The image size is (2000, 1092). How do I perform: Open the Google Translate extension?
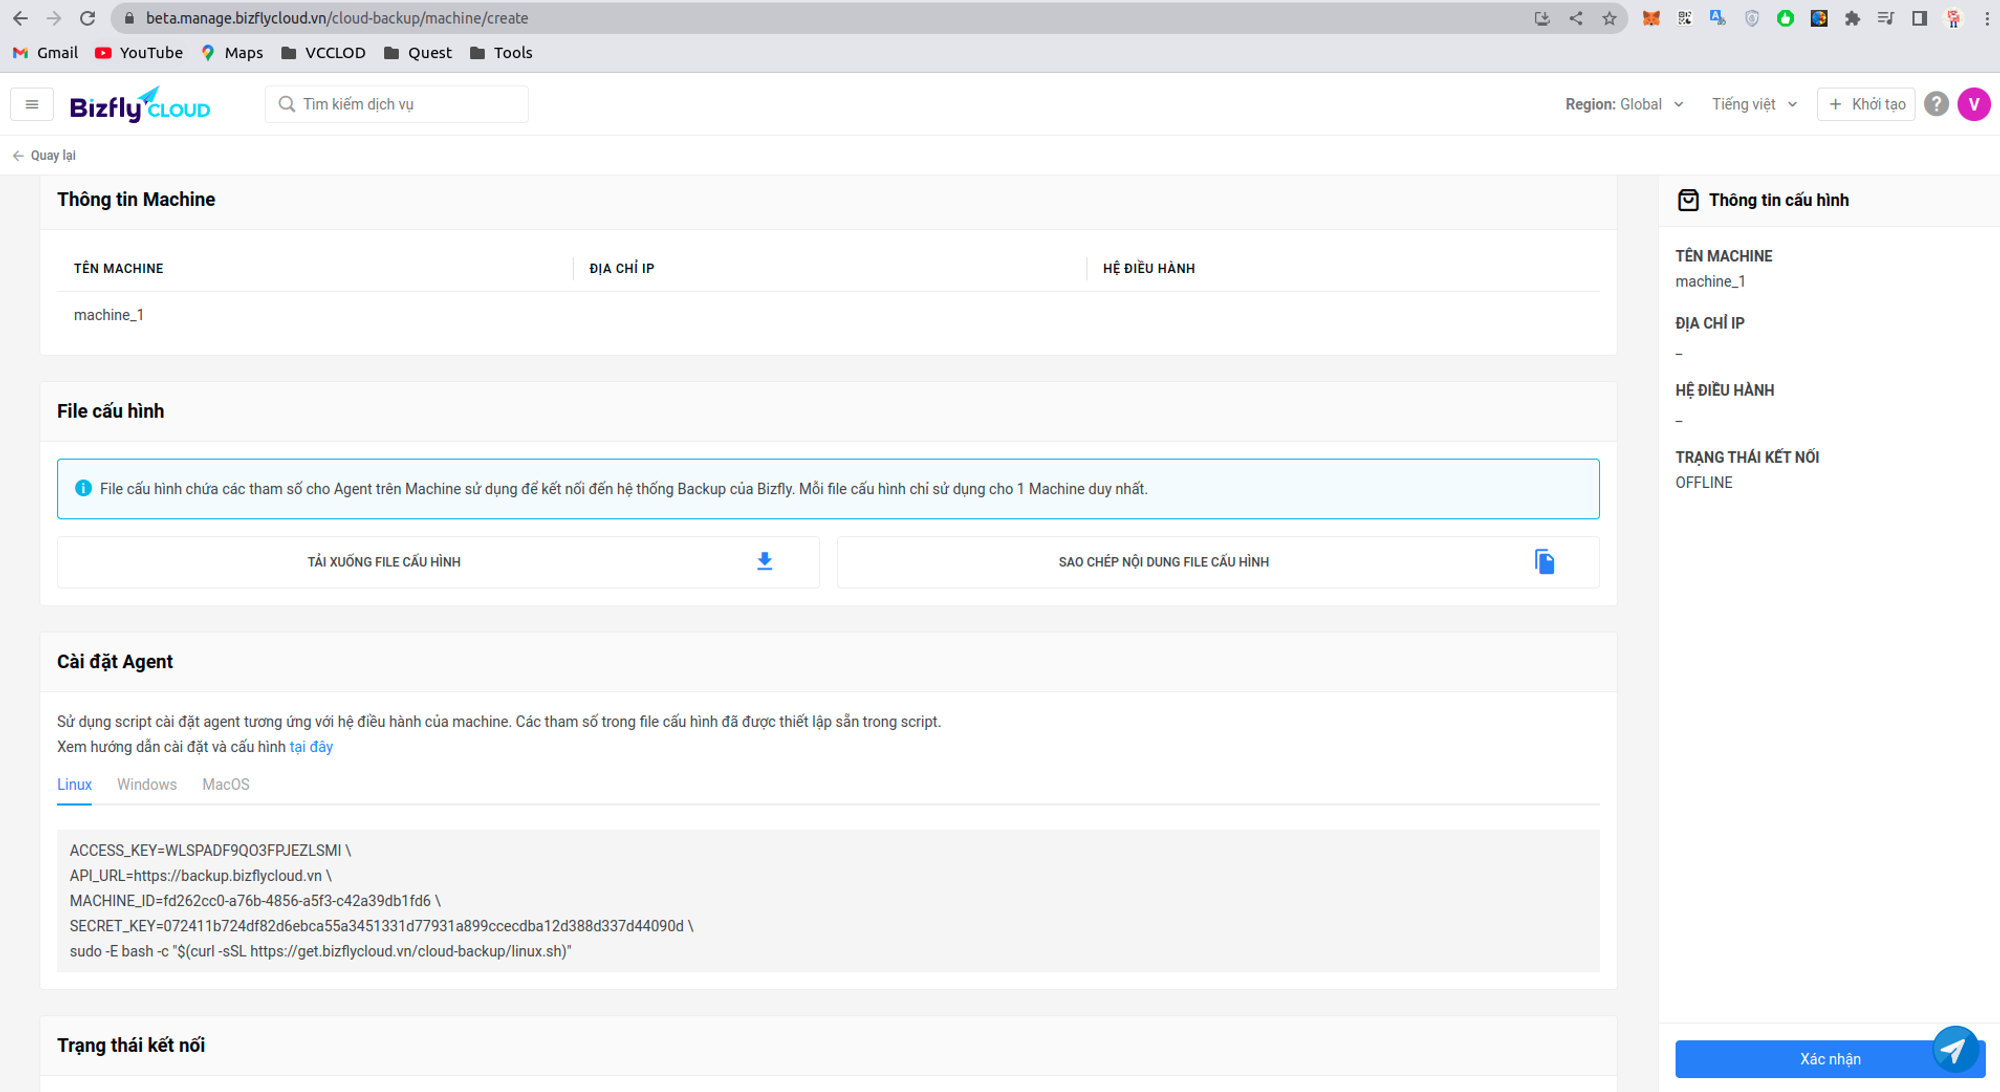click(1718, 17)
